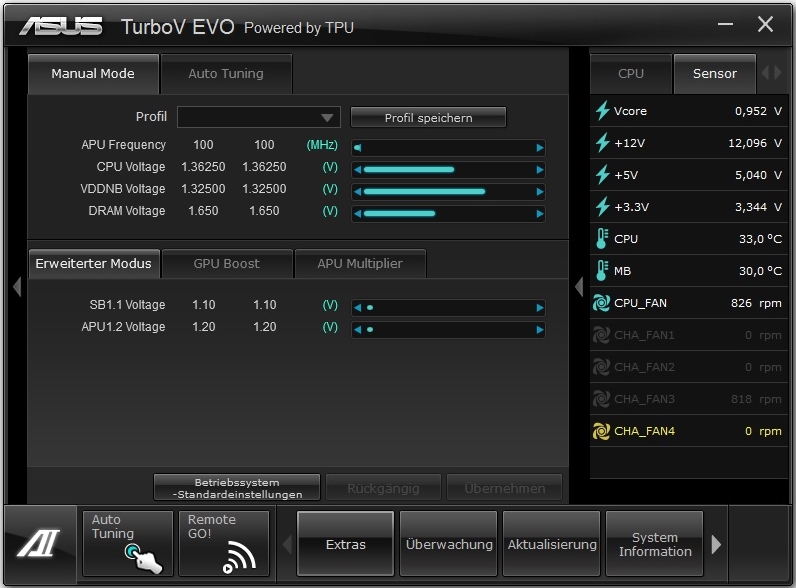
Task: Click the APU1.2 Voltage slider track
Action: (x=449, y=330)
